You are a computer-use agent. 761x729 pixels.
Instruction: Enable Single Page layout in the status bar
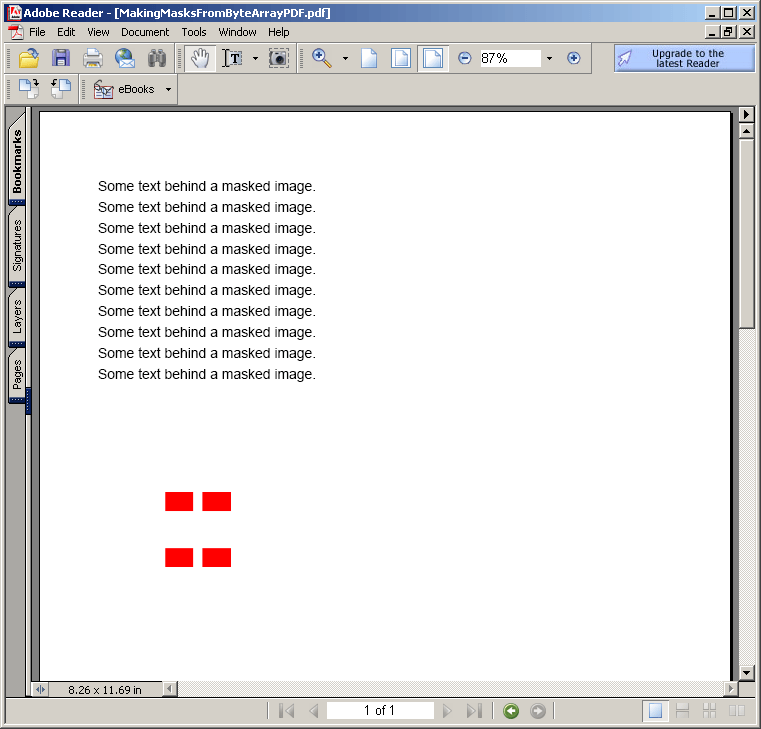coord(655,711)
